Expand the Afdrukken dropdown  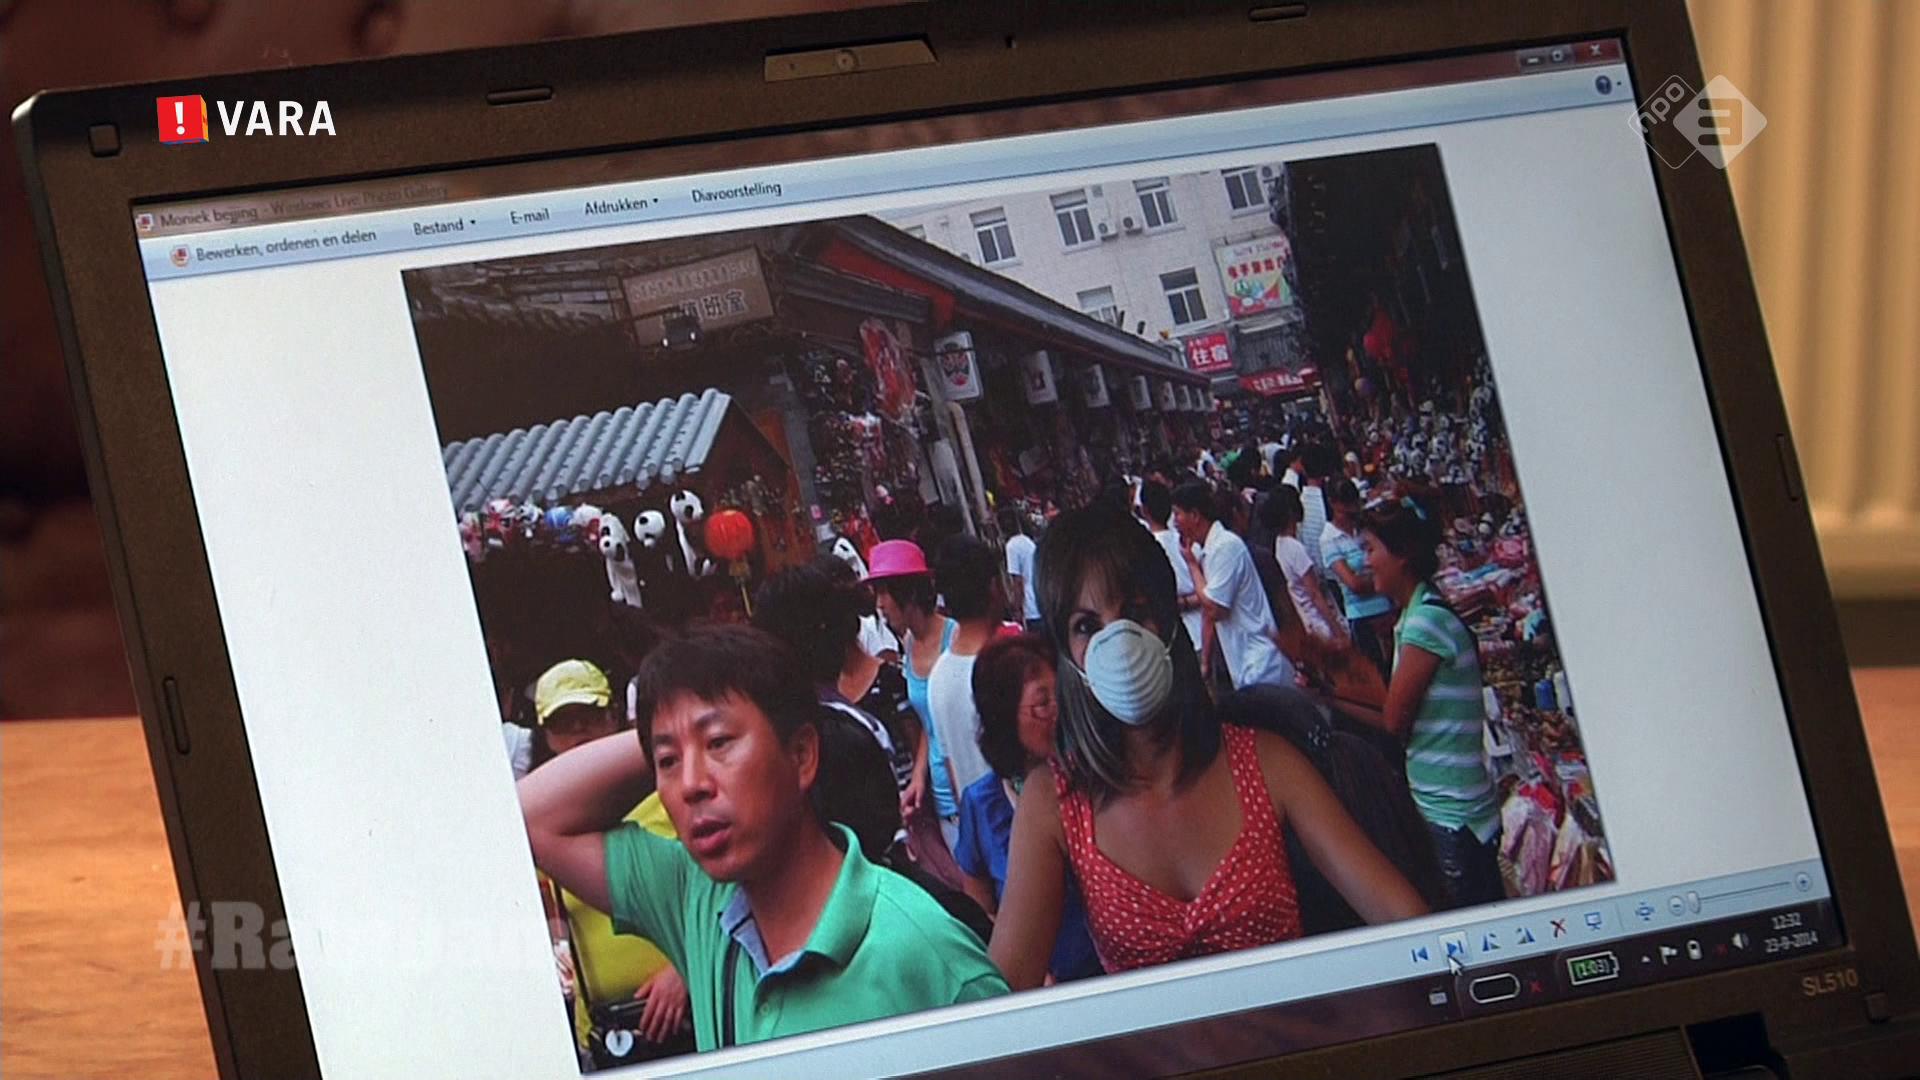620,205
